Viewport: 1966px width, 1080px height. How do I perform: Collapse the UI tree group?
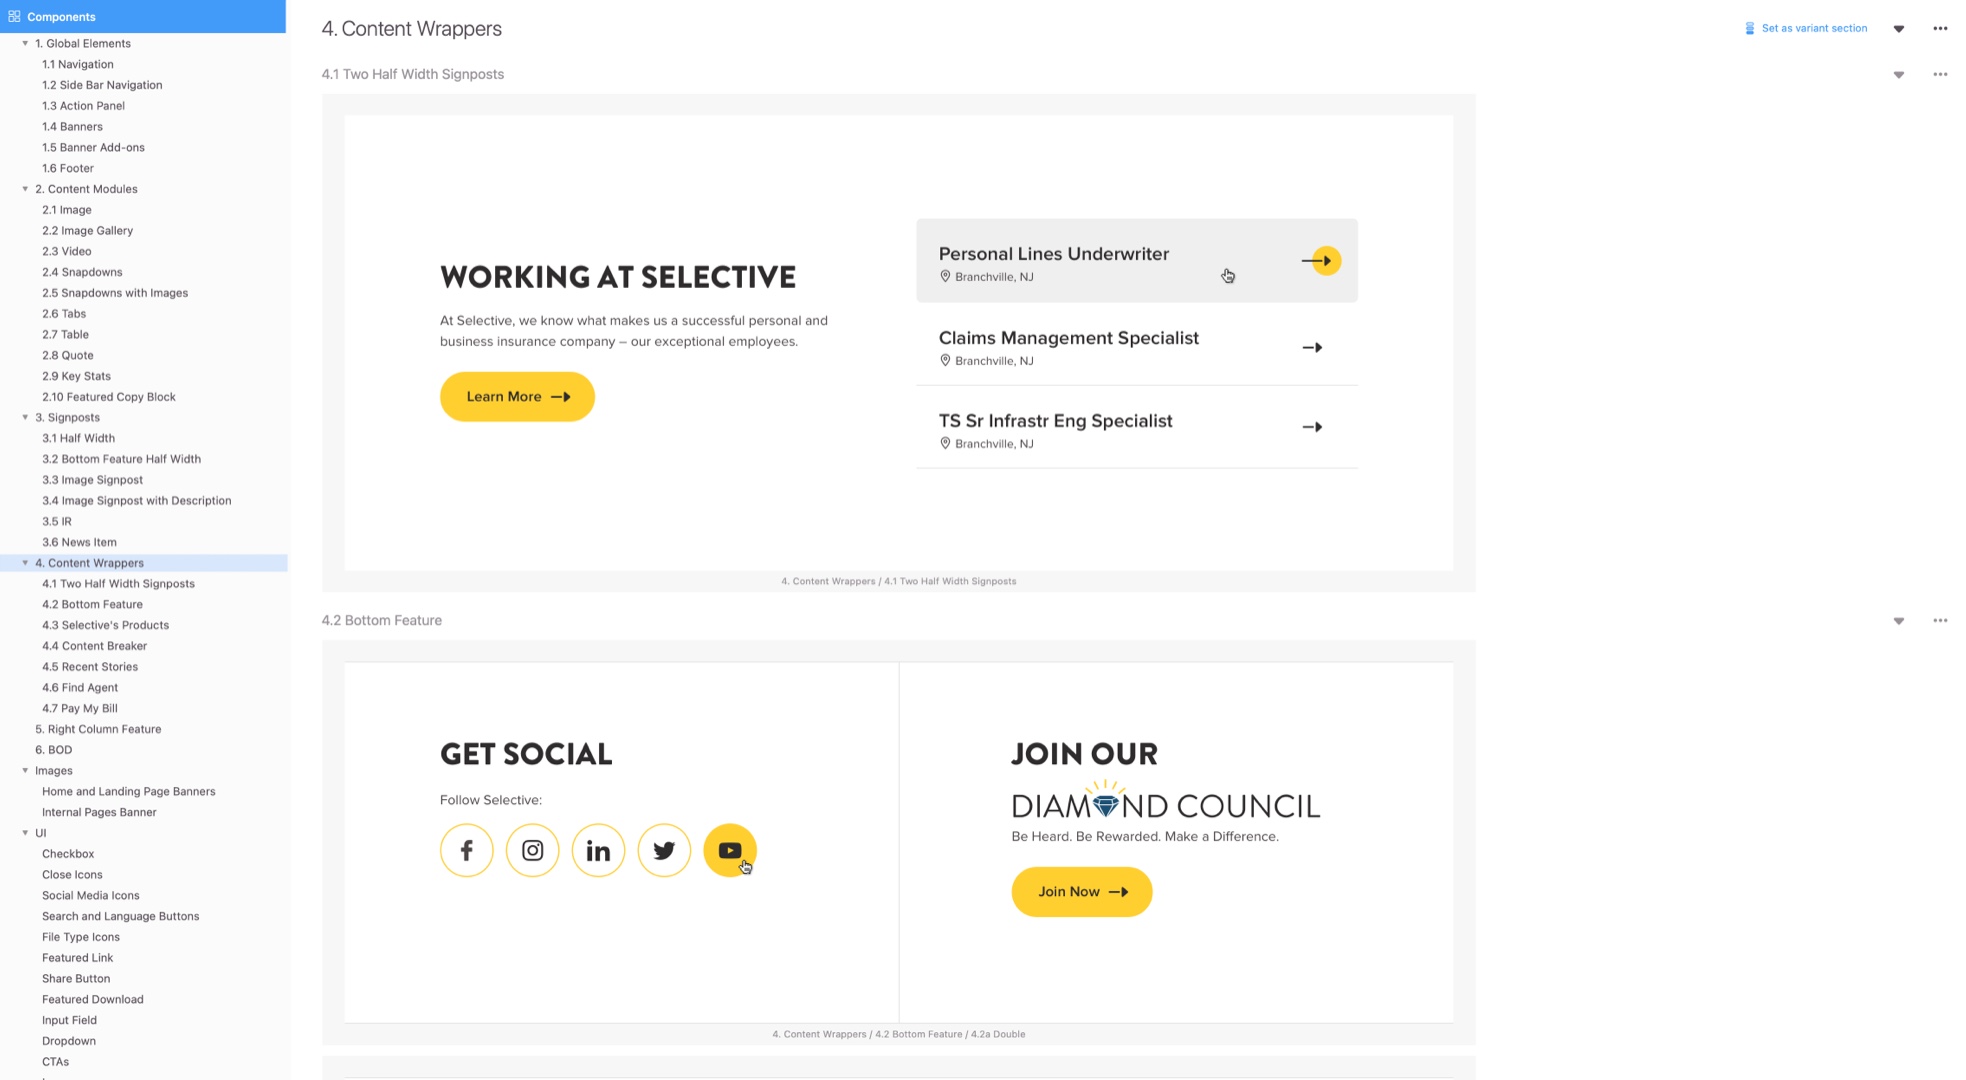click(25, 833)
